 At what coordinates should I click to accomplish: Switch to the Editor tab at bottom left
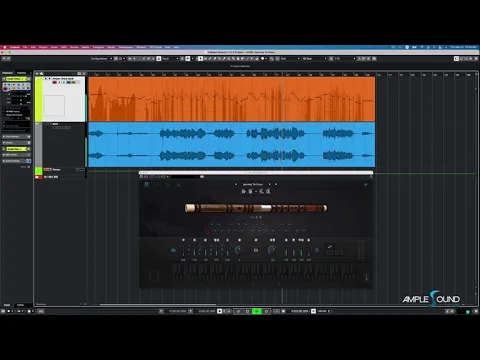[x=21, y=305]
